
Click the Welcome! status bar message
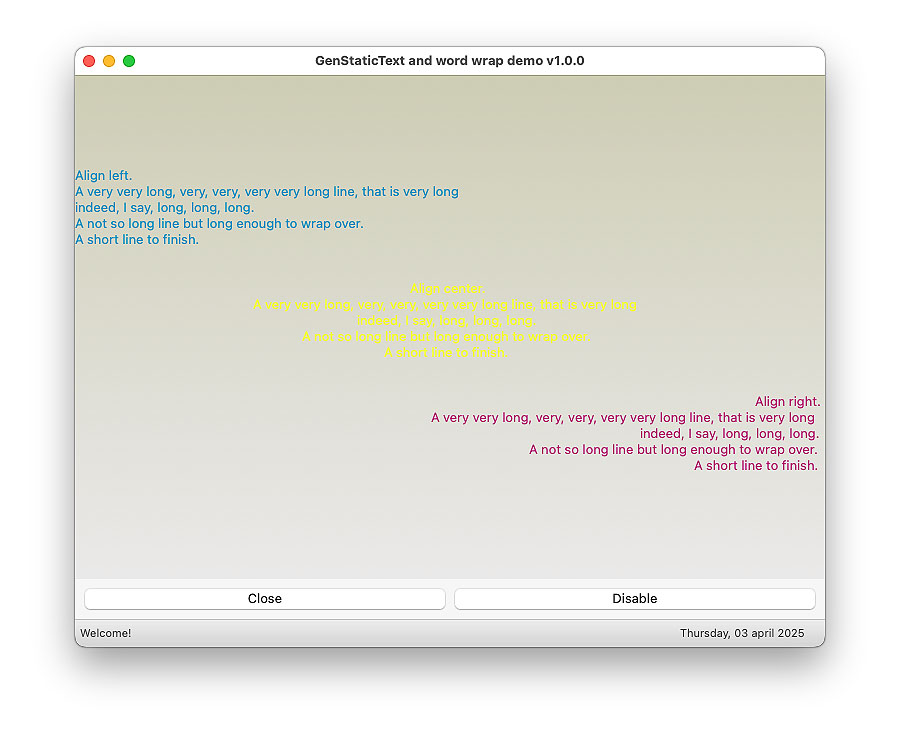click(106, 633)
